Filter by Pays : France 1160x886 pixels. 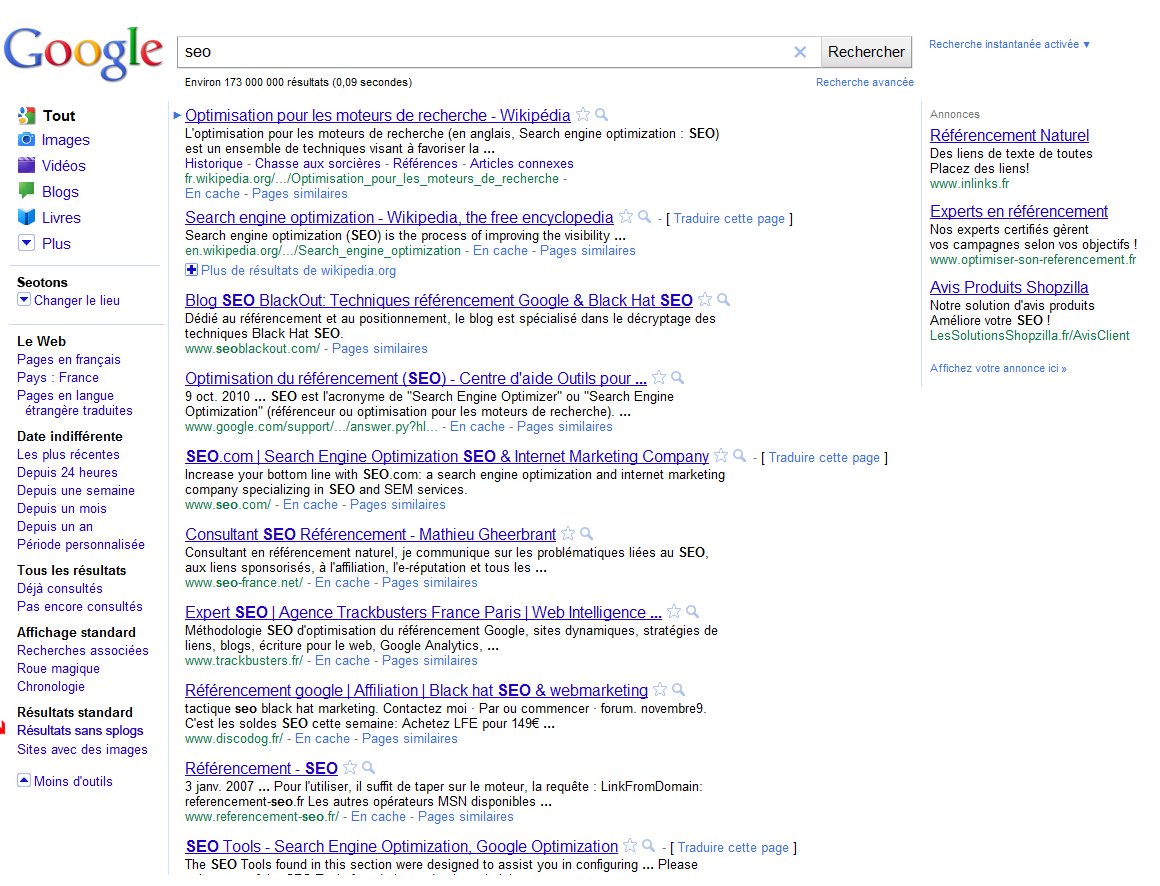(58, 377)
